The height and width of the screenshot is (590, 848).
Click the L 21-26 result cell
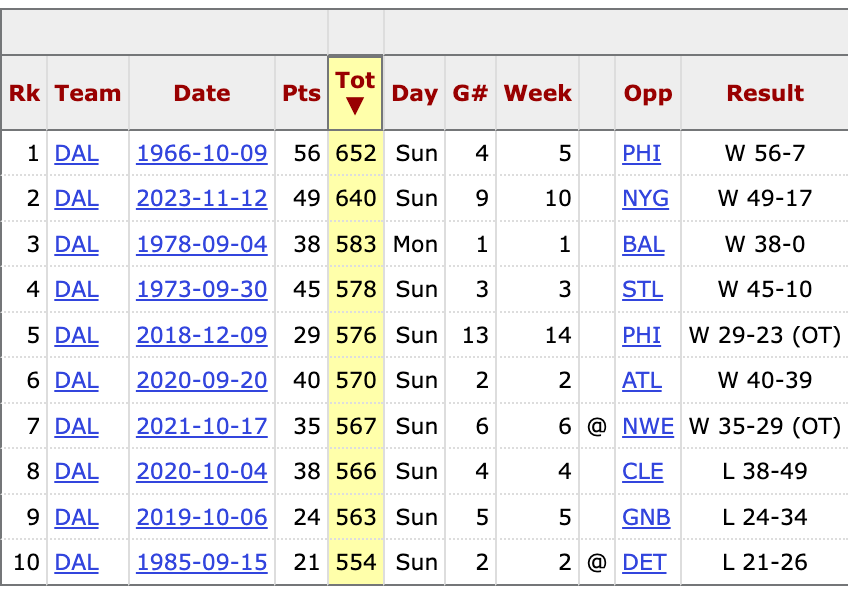coord(765,562)
